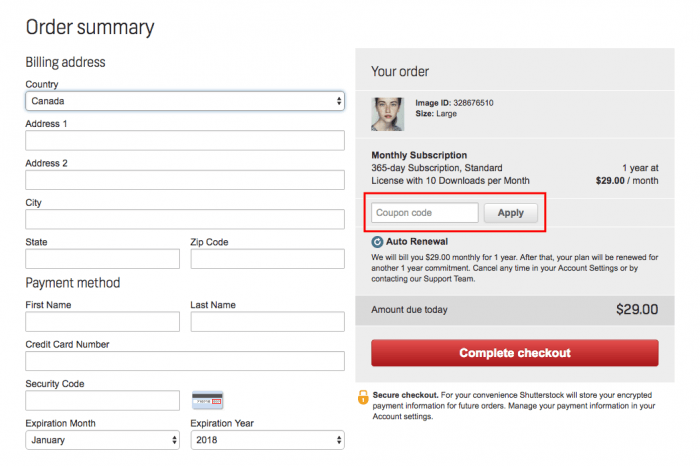This screenshot has height=466, width=700.
Task: Select the City text field
Action: click(185, 219)
